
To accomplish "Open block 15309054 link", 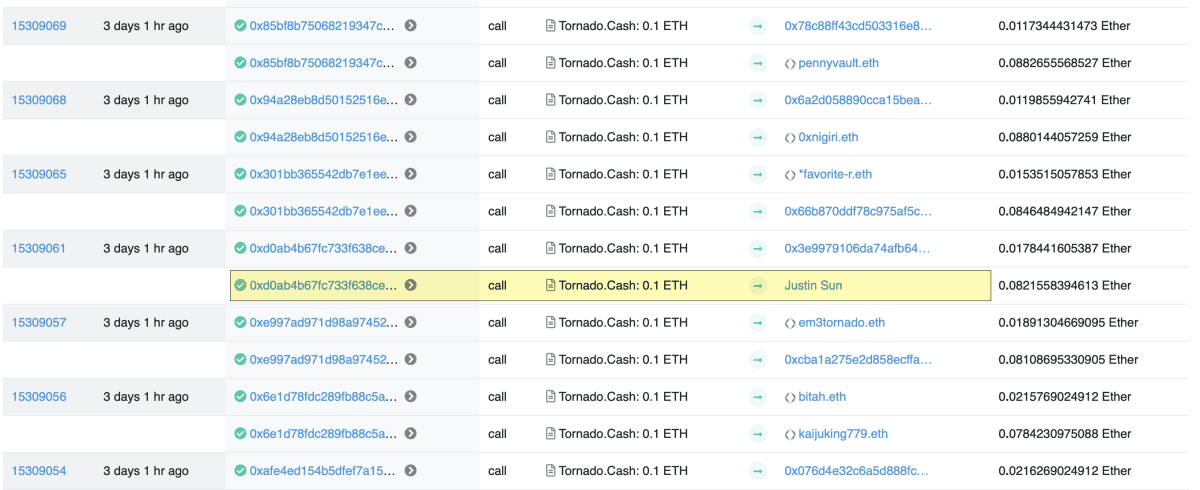I will [x=39, y=470].
